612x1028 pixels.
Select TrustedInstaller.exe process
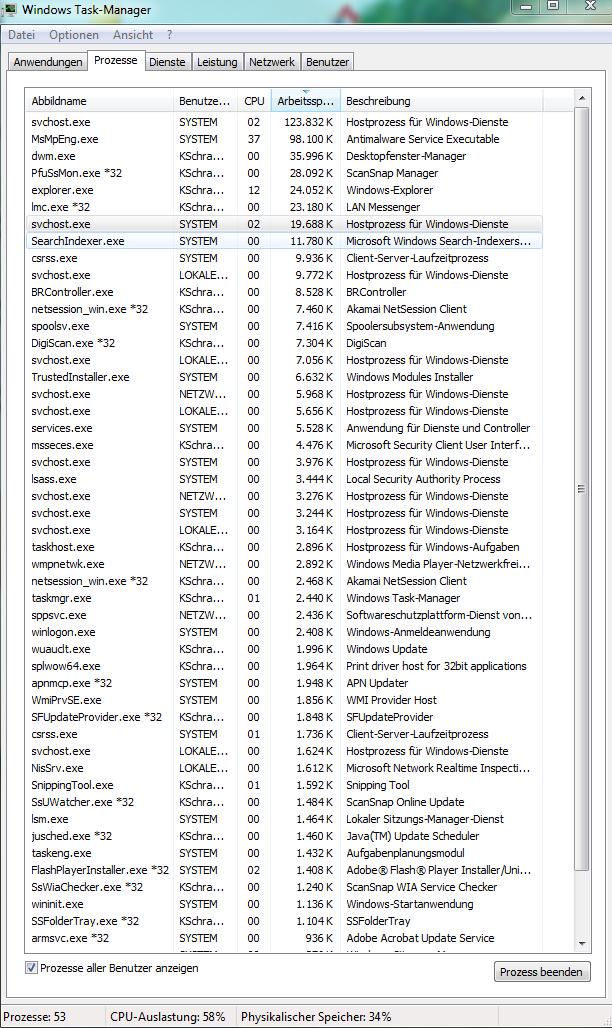[284, 377]
